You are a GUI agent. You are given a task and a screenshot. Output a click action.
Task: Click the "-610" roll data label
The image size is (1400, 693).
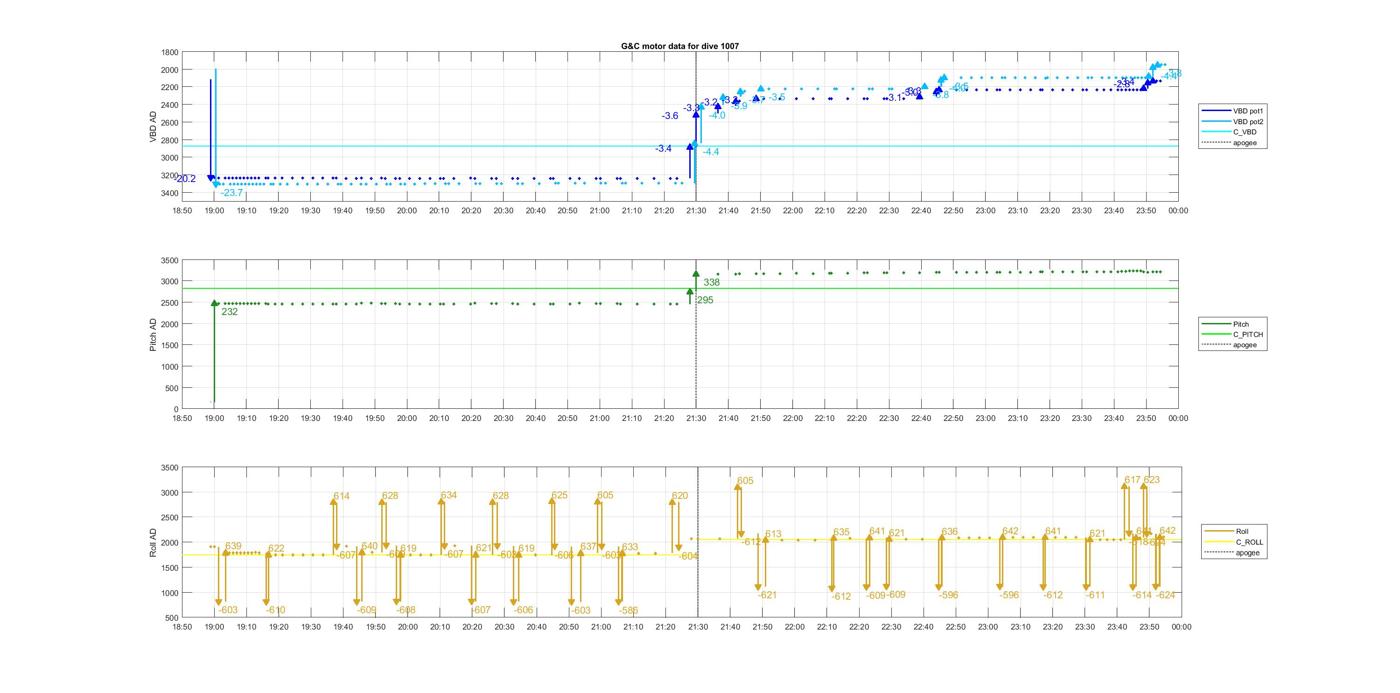275,610
